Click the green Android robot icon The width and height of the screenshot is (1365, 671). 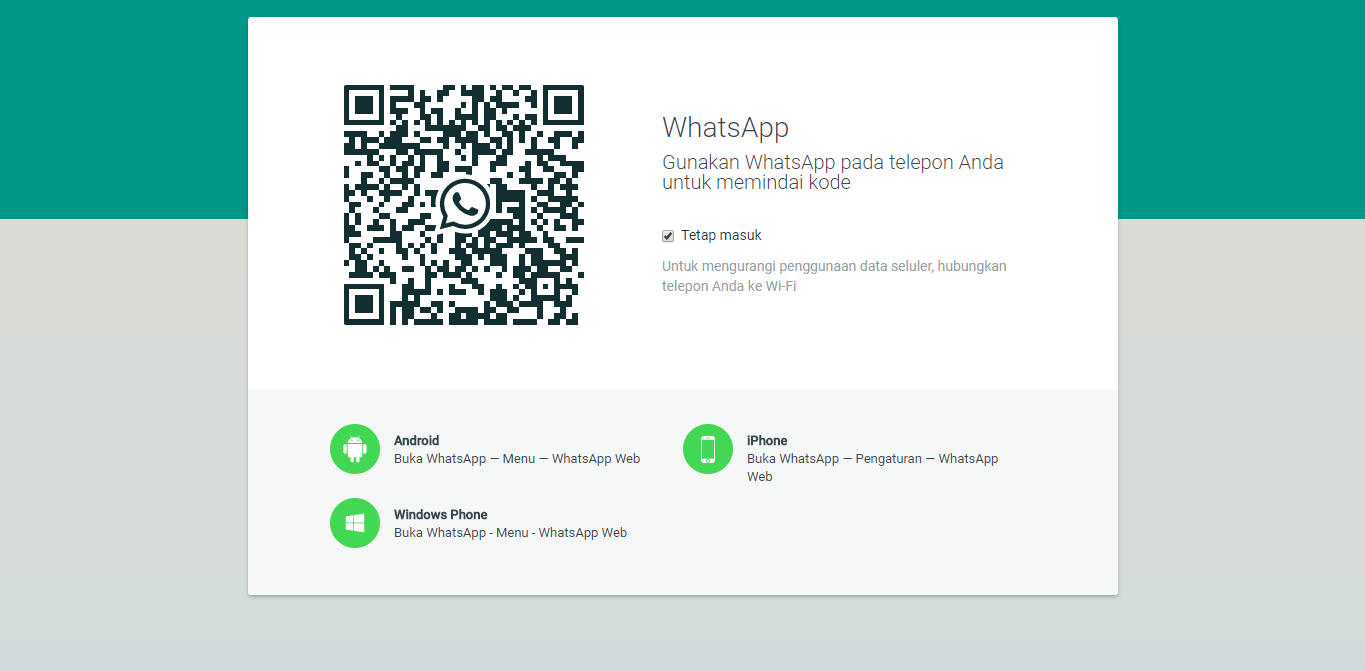tap(355, 449)
